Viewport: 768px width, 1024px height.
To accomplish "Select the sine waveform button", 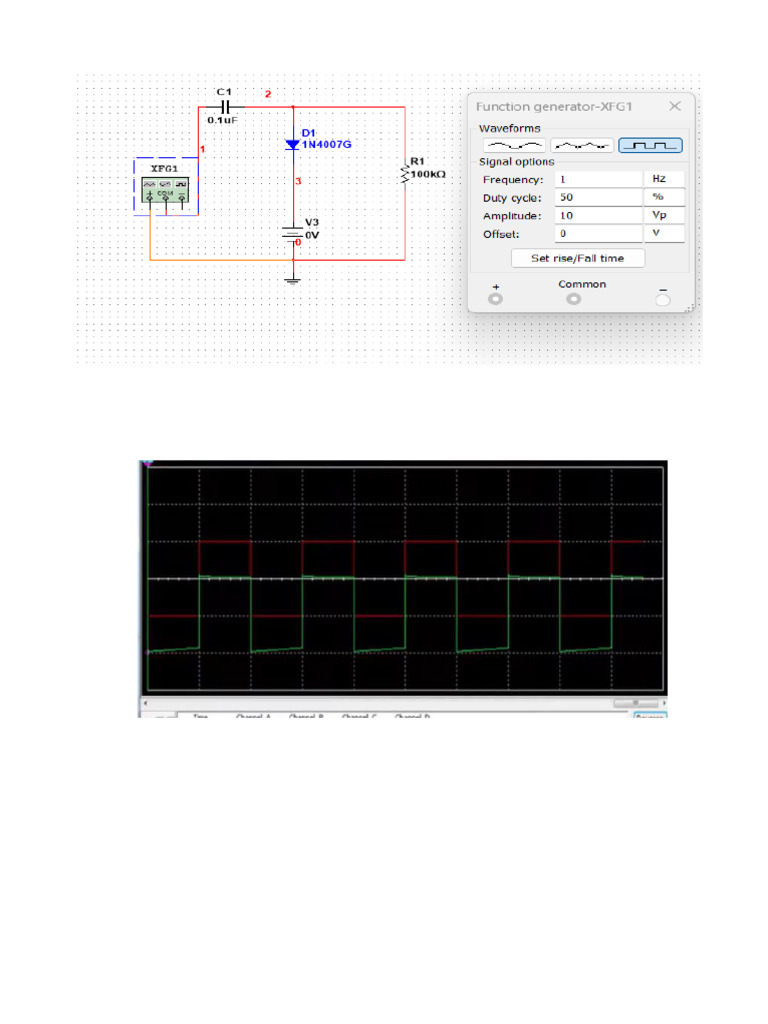I will (515, 145).
